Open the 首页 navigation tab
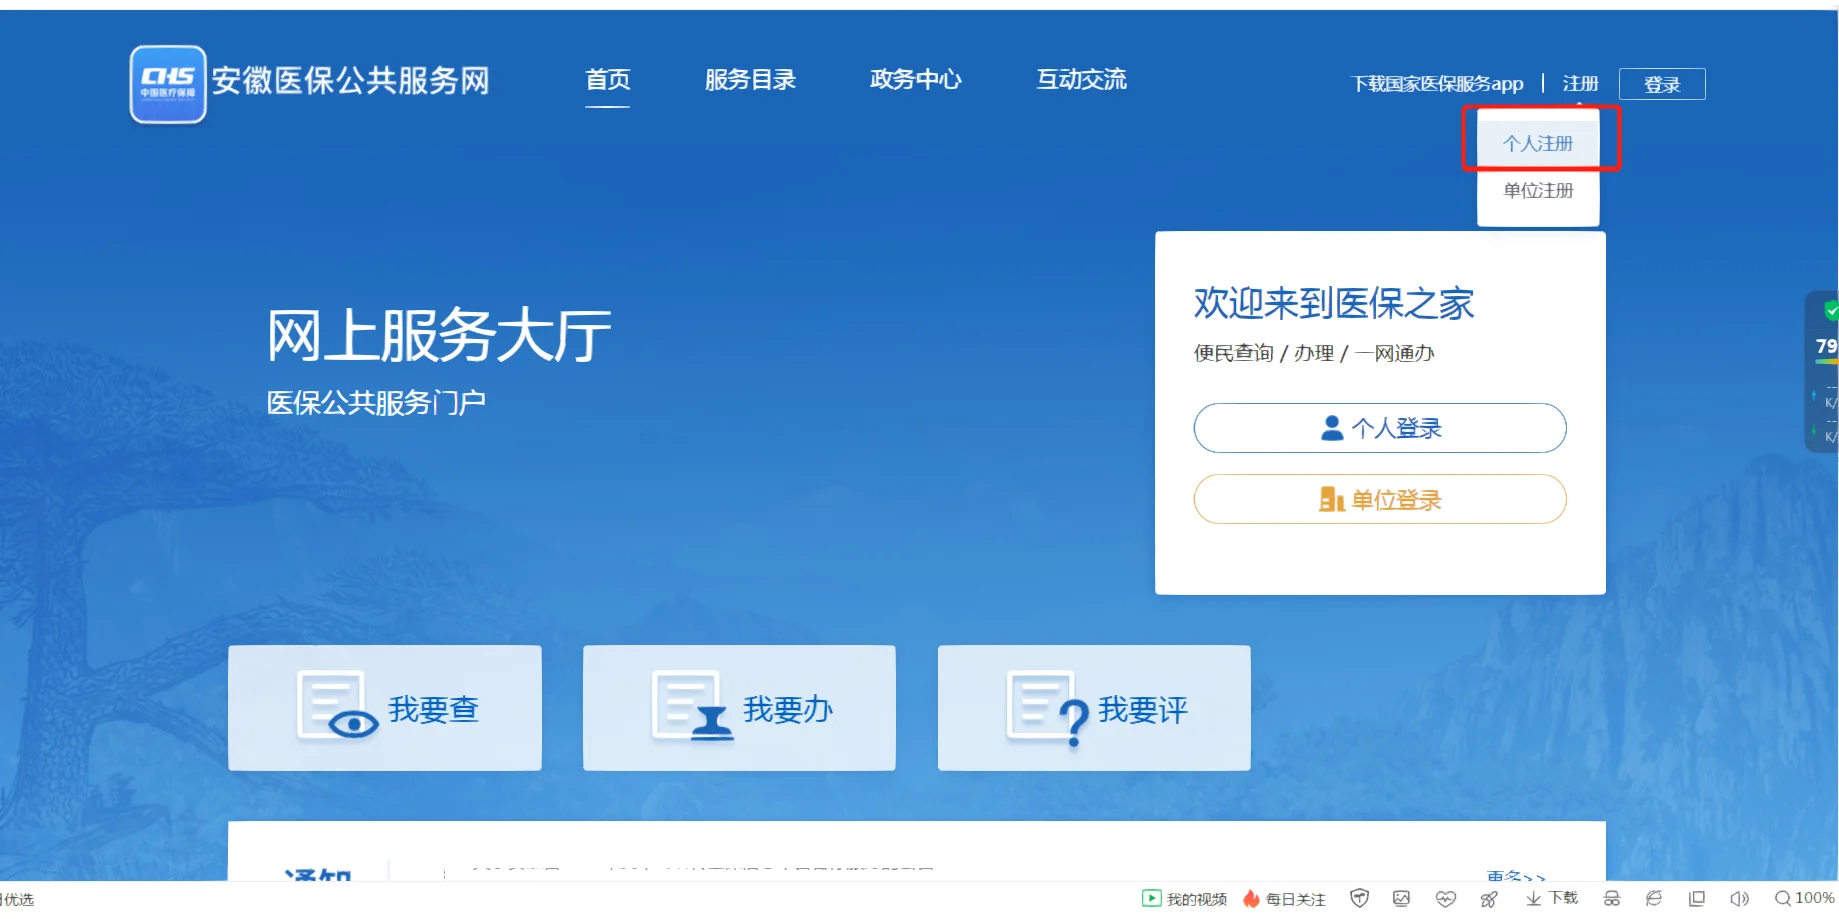1839x919 pixels. (607, 79)
